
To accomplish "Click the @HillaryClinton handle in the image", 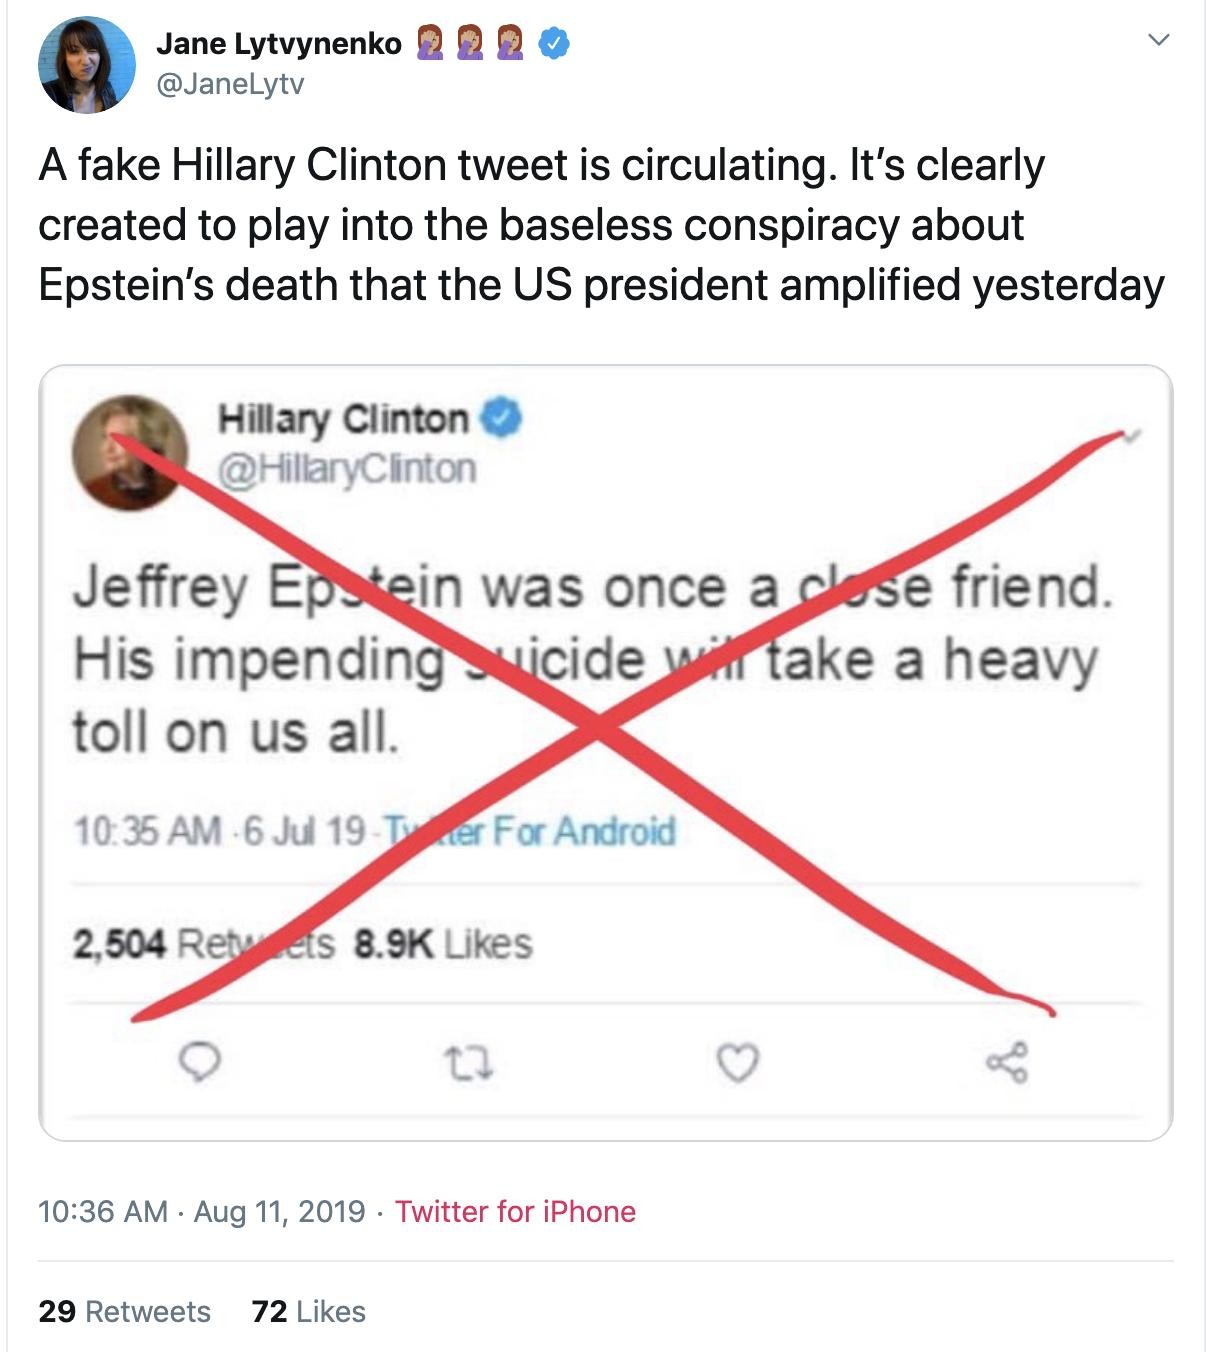I will tap(347, 468).
